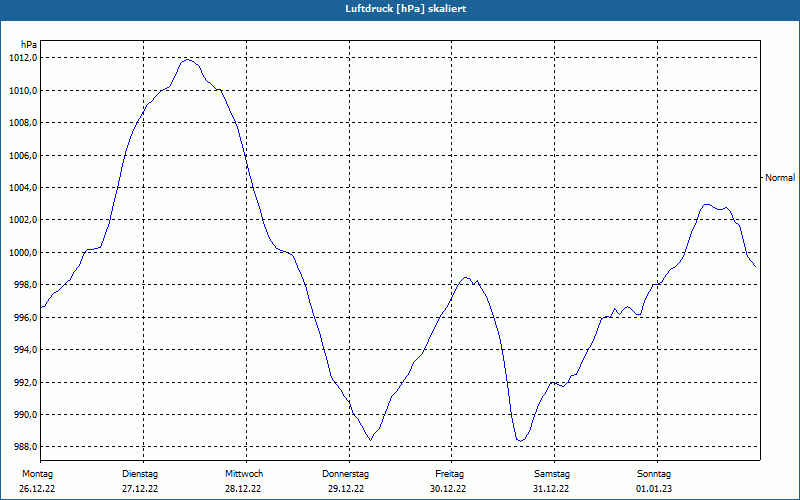Click the '1010,0' y-axis value
The width and height of the screenshot is (800, 500).
tap(23, 90)
